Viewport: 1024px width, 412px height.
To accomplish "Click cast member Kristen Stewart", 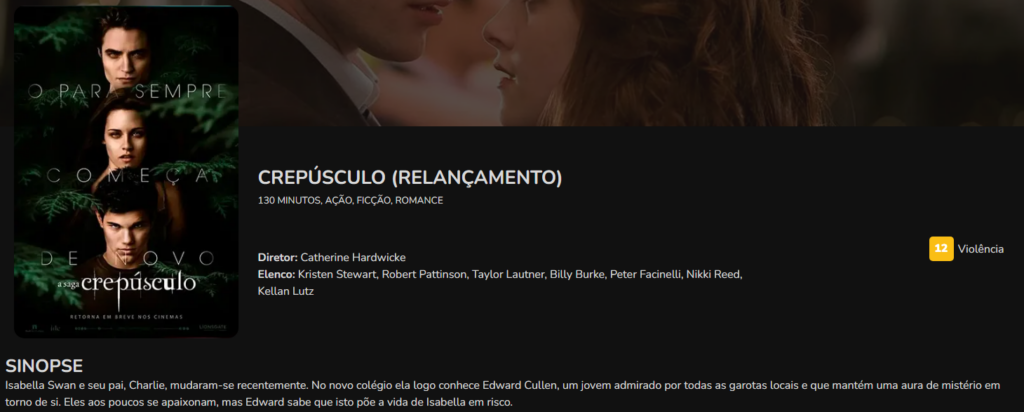I will [337, 274].
